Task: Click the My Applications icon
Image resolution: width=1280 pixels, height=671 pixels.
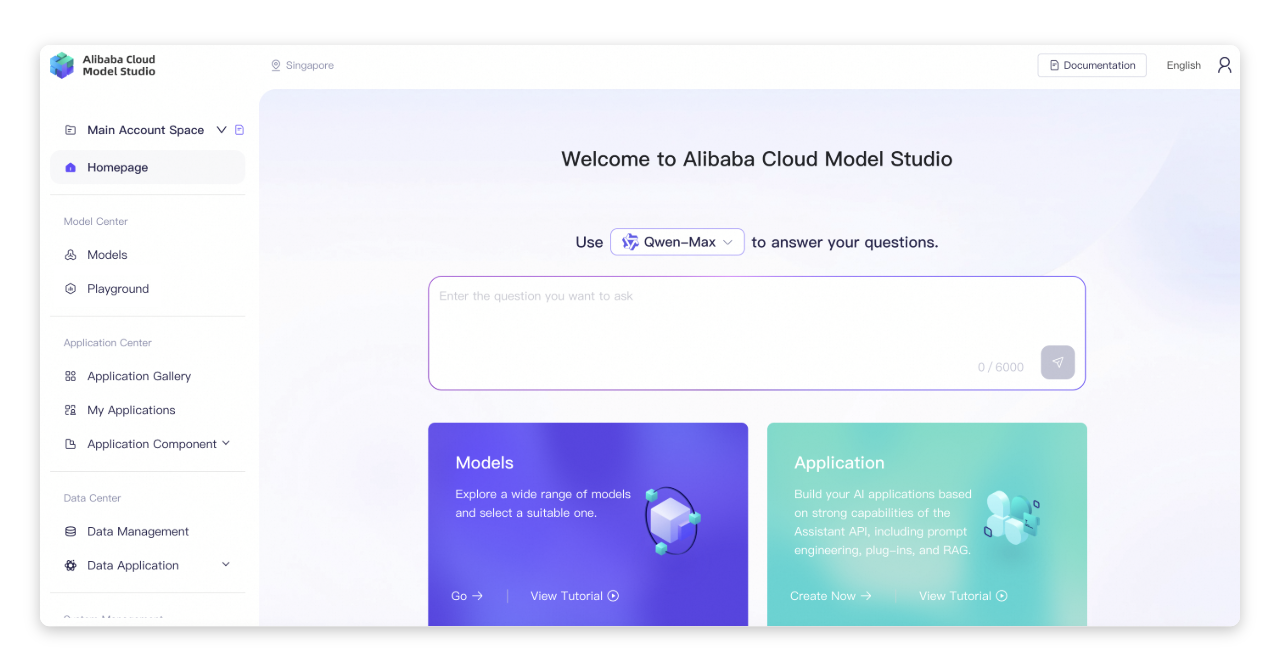Action: [x=70, y=410]
